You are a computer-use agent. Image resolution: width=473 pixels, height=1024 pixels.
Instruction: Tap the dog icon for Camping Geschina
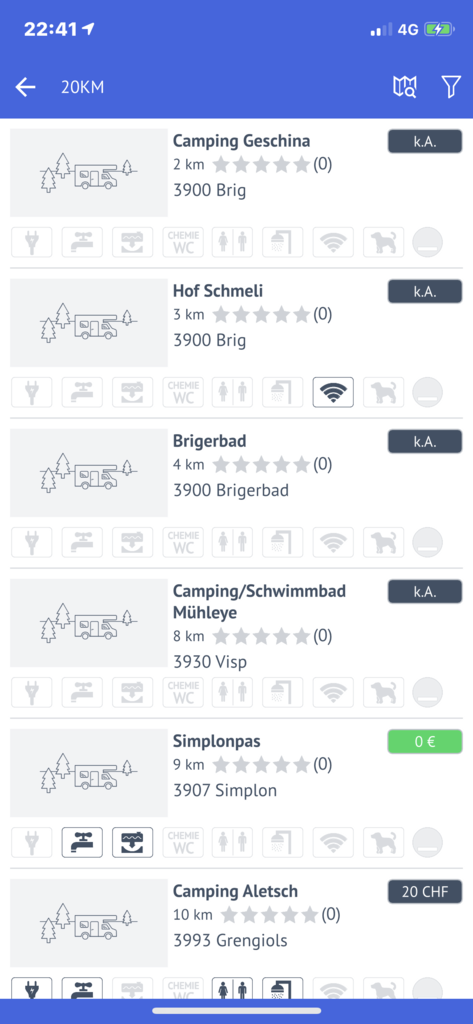[383, 242]
